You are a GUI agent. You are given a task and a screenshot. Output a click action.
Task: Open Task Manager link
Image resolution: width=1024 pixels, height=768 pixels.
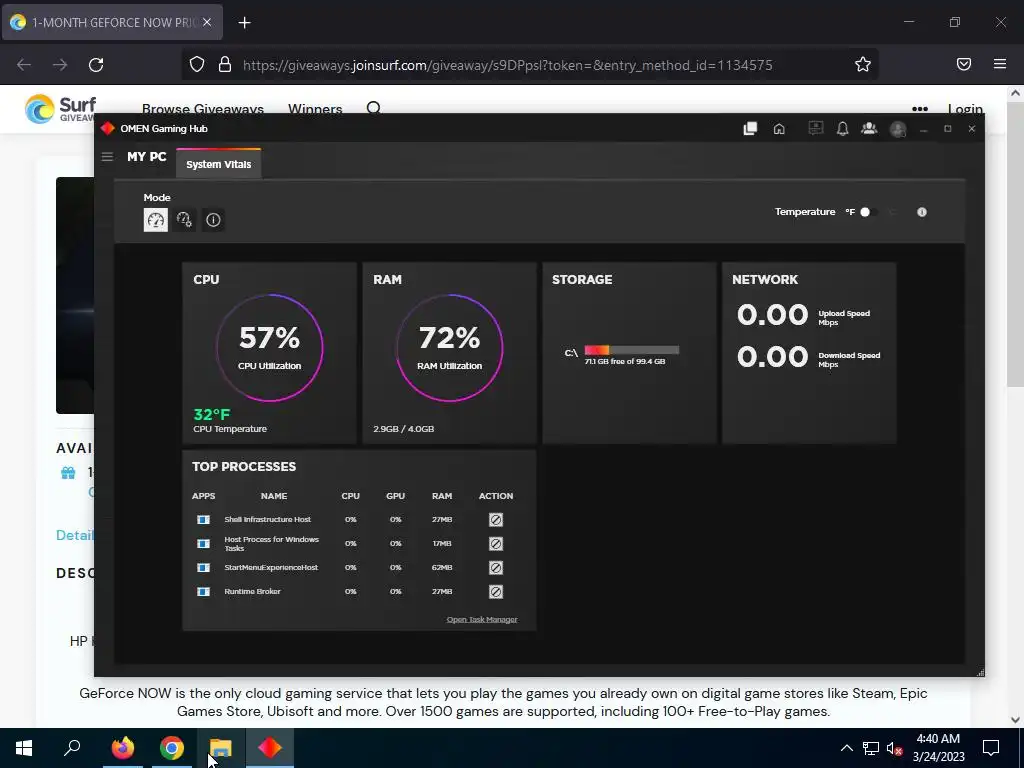click(482, 619)
